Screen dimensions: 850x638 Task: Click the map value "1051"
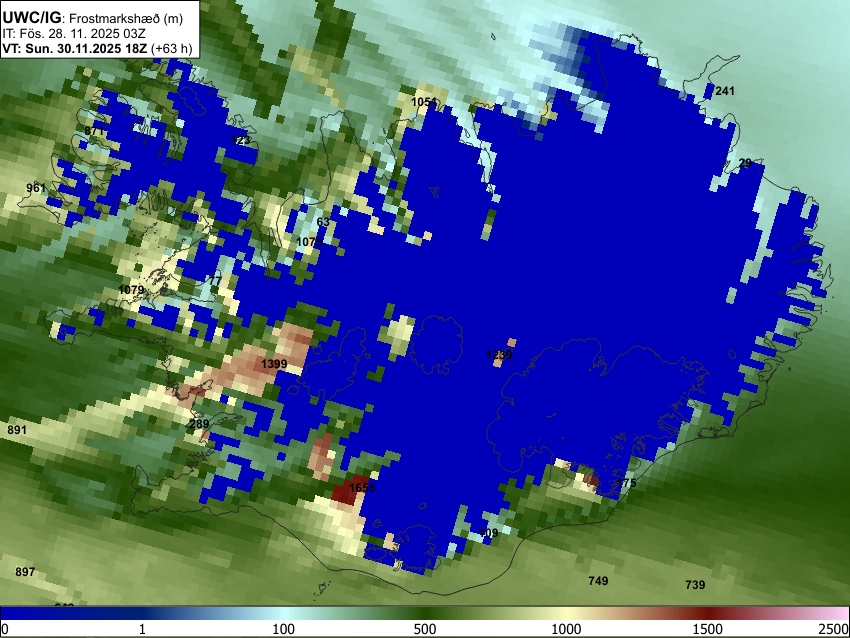click(x=424, y=102)
